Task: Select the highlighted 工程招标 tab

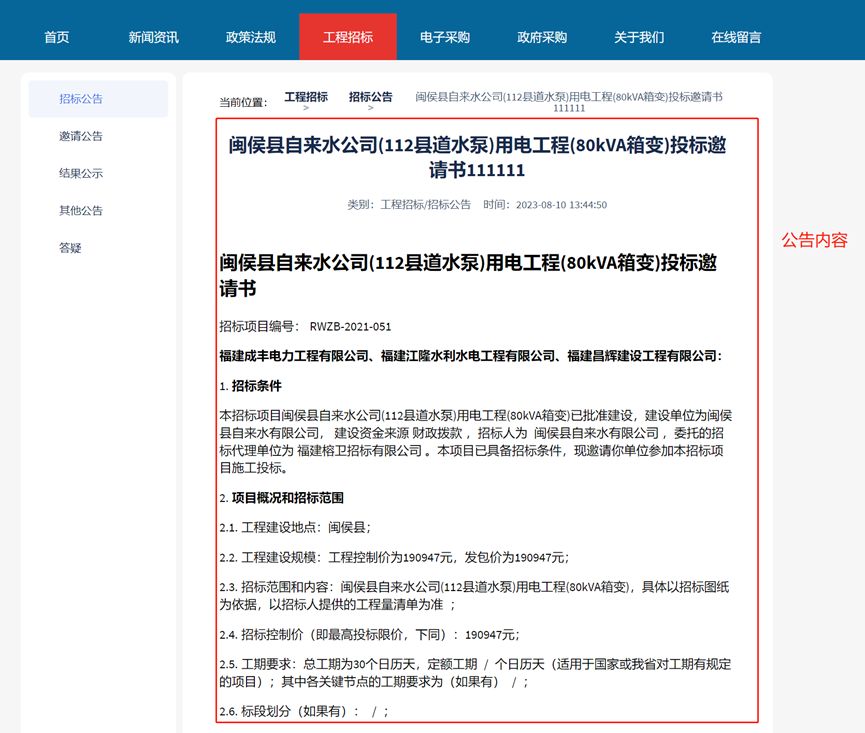Action: pos(348,37)
